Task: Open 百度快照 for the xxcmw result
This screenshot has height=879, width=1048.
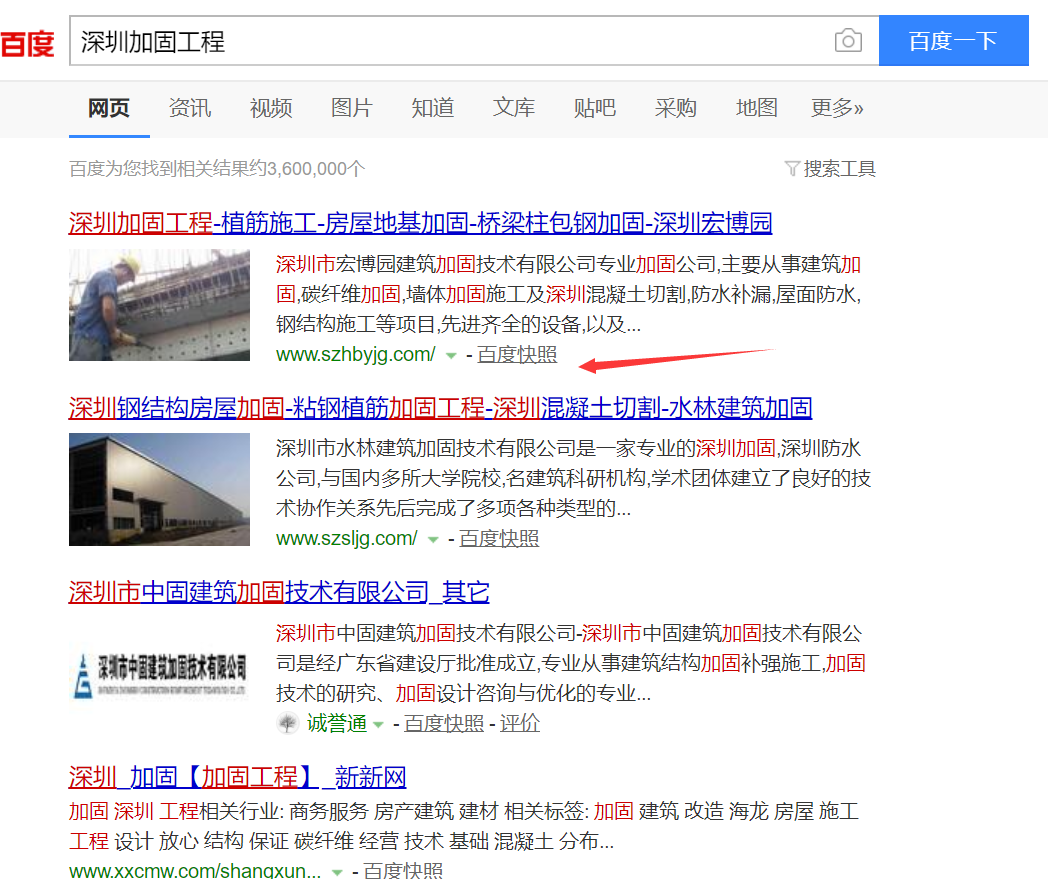Action: [x=403, y=870]
